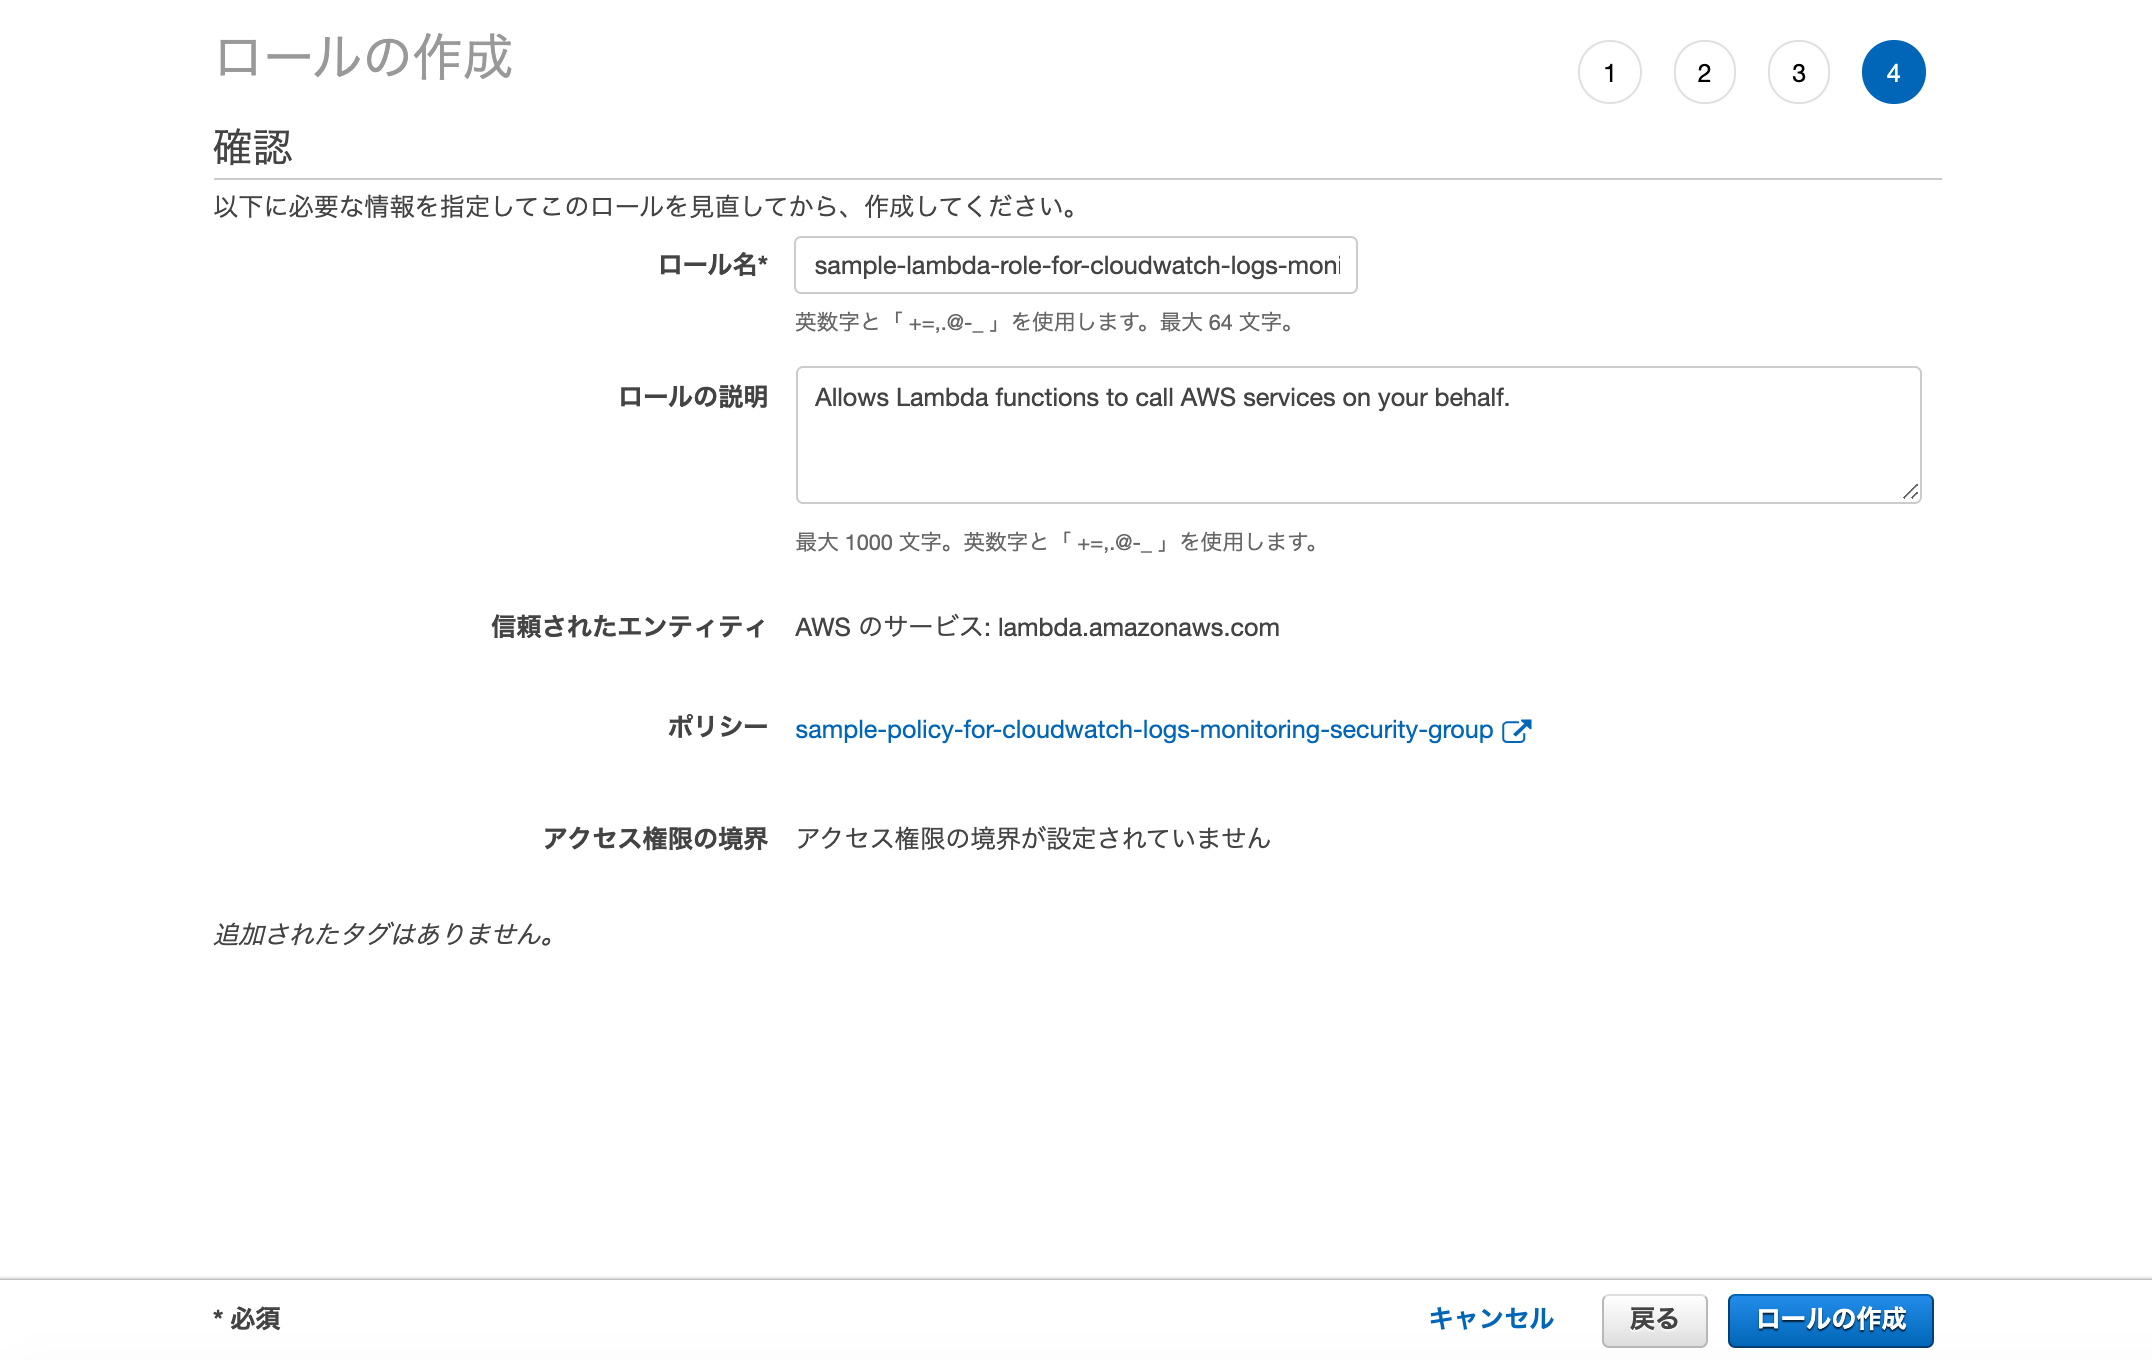
Task: Open the policy's external link icon
Action: pos(1517,730)
